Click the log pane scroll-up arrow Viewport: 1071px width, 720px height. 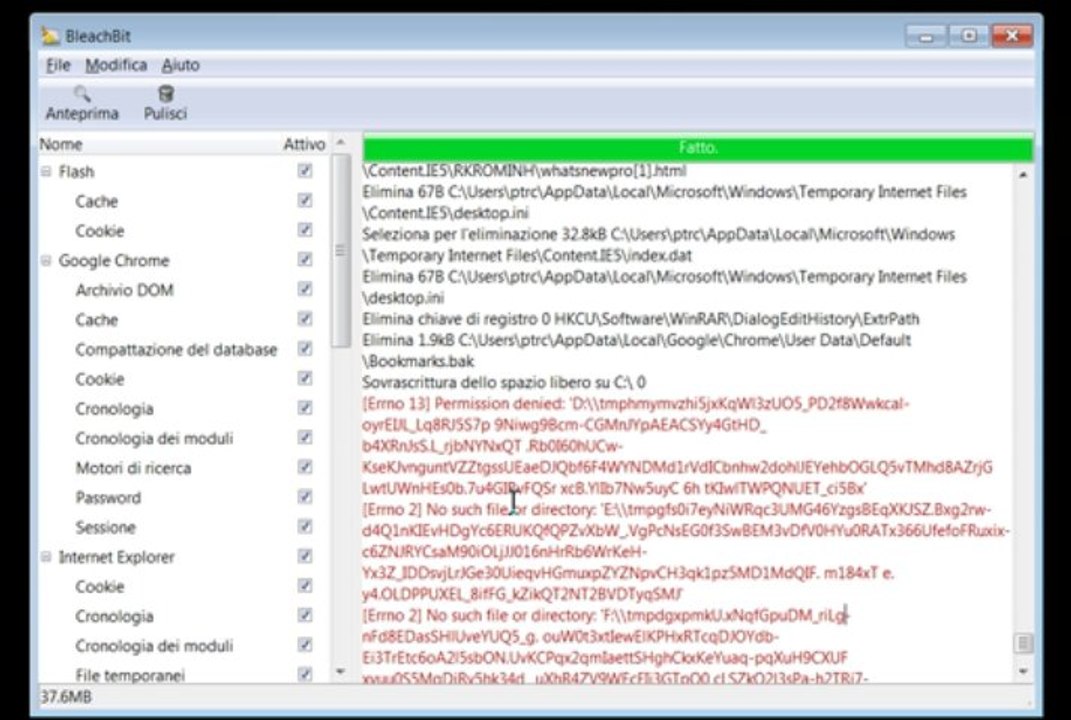tap(1023, 175)
